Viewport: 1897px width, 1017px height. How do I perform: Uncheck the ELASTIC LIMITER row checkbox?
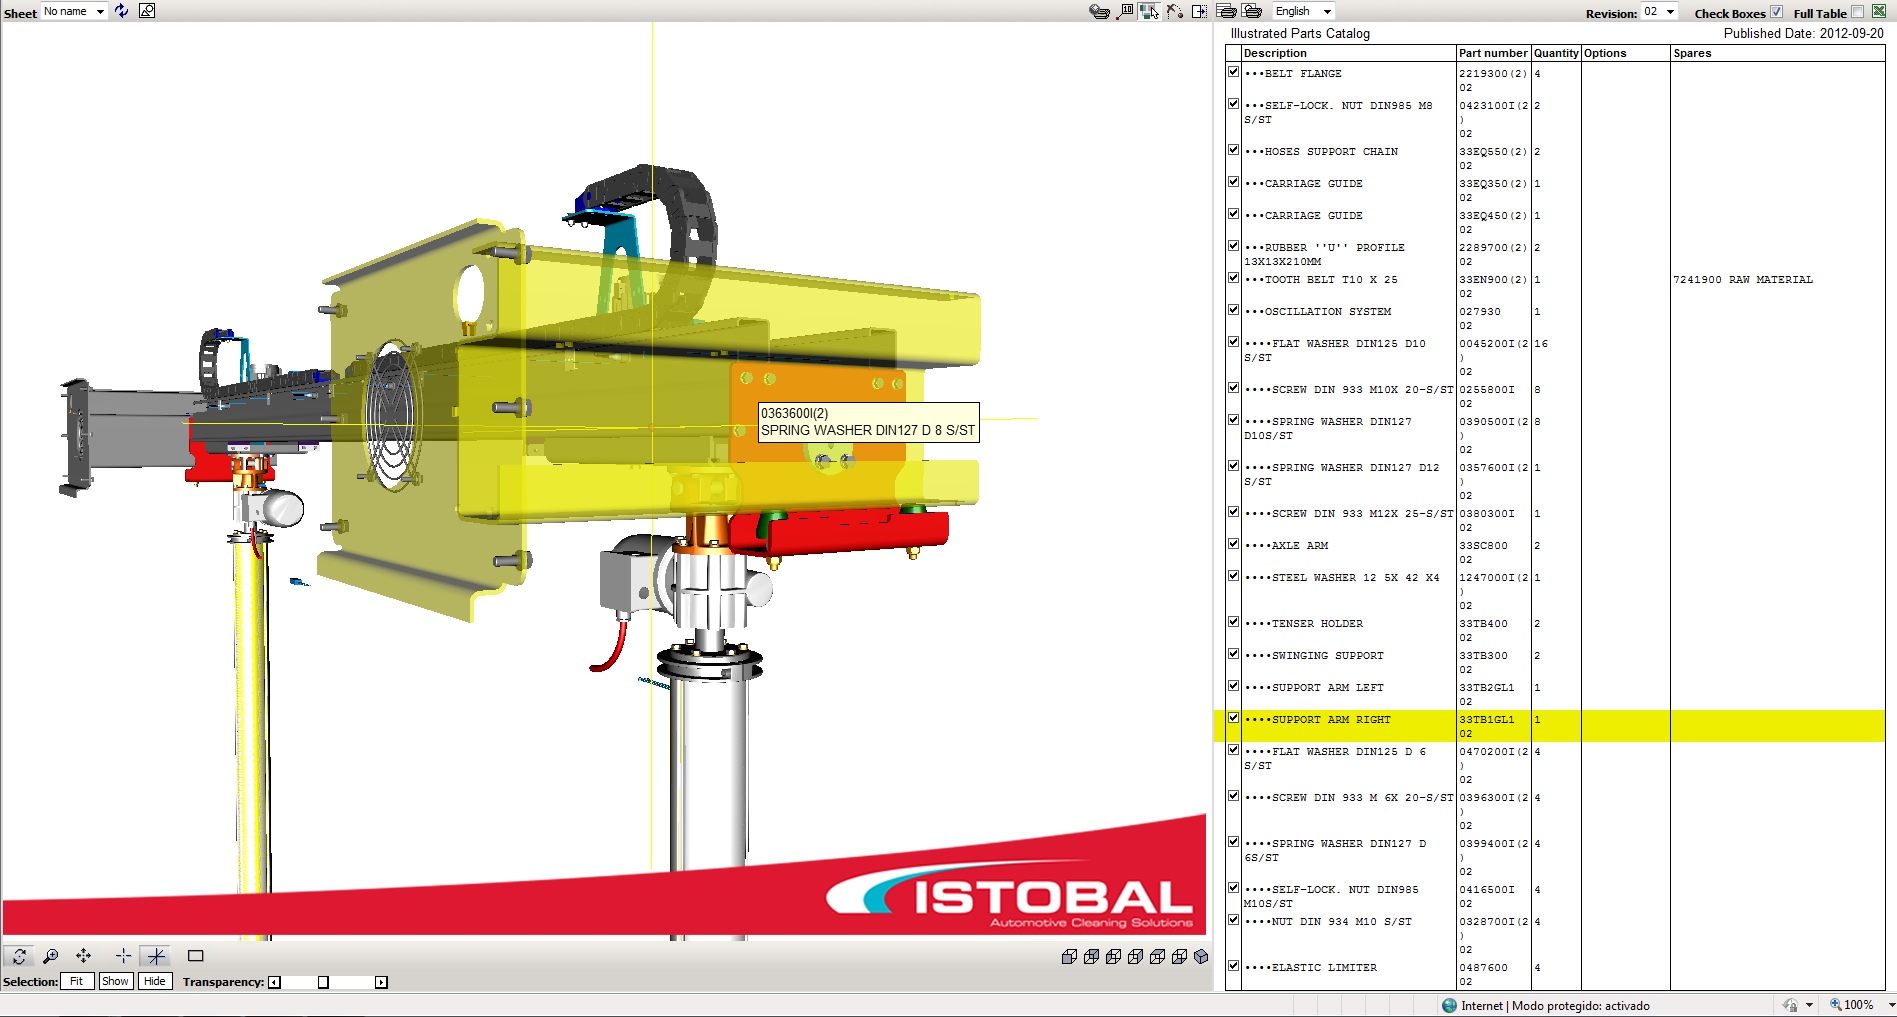pos(1233,966)
